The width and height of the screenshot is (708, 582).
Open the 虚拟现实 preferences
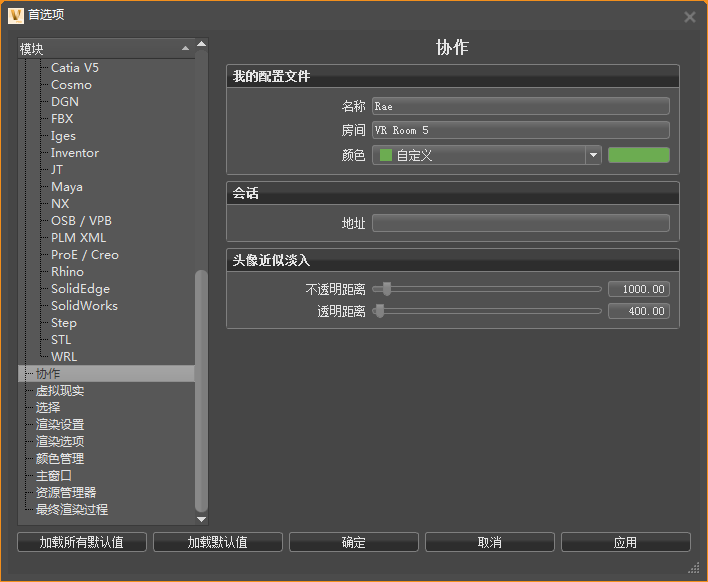(x=60, y=391)
